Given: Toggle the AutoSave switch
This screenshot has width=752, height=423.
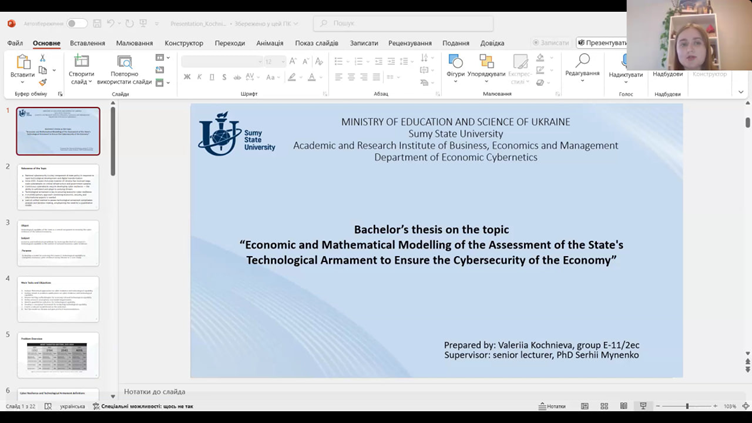Looking at the screenshot, I should click(x=77, y=23).
